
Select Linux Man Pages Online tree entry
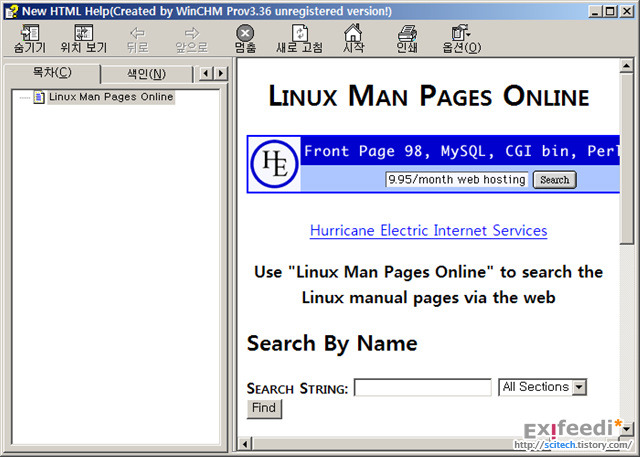[x=111, y=97]
